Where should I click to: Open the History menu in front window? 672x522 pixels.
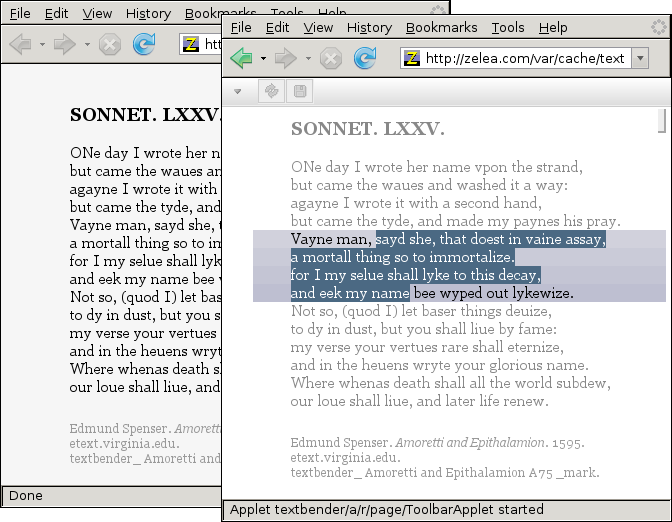click(x=369, y=27)
